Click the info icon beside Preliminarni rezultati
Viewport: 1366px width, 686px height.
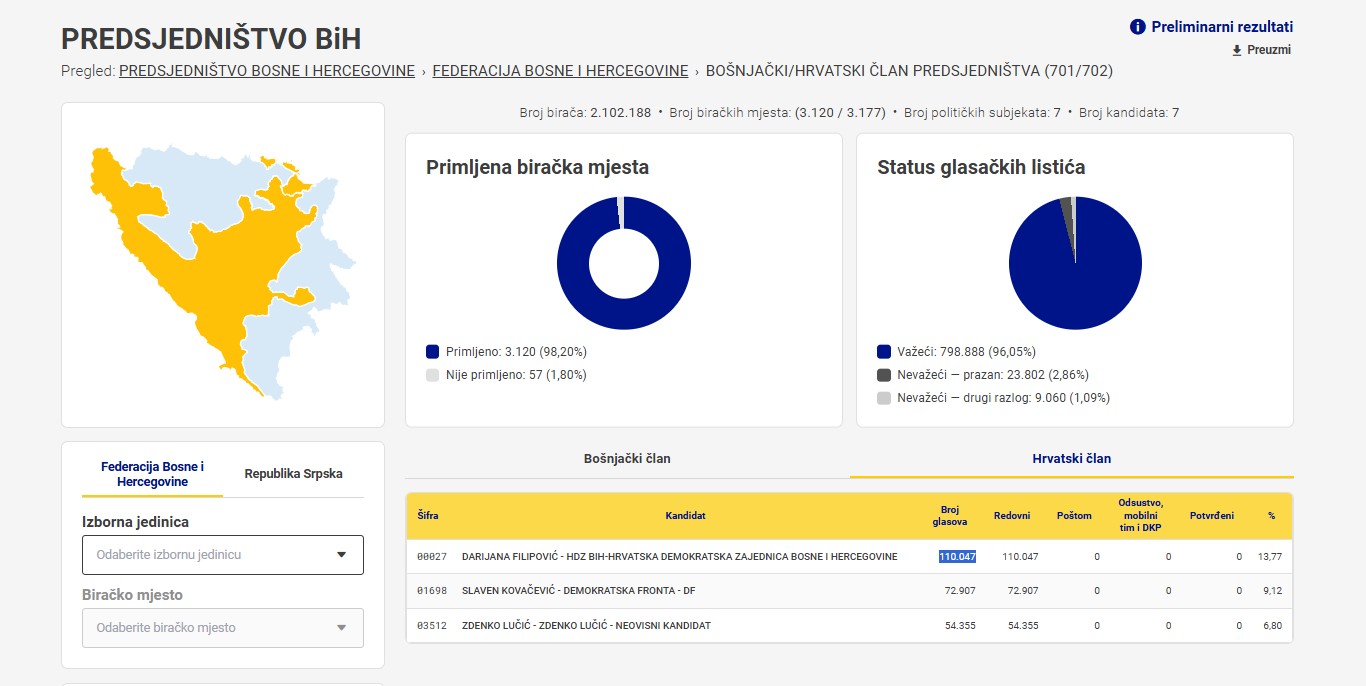pos(1137,27)
